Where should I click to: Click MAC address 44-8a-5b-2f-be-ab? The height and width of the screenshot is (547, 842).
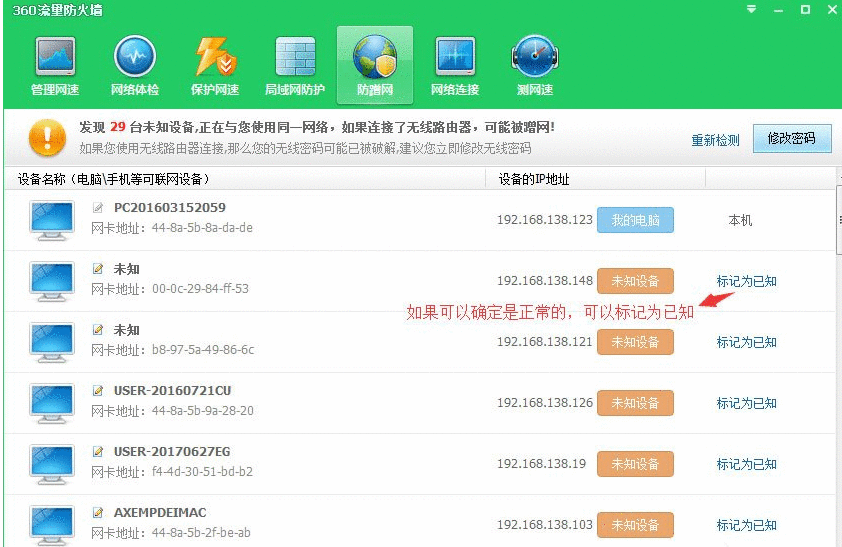[x=201, y=533]
